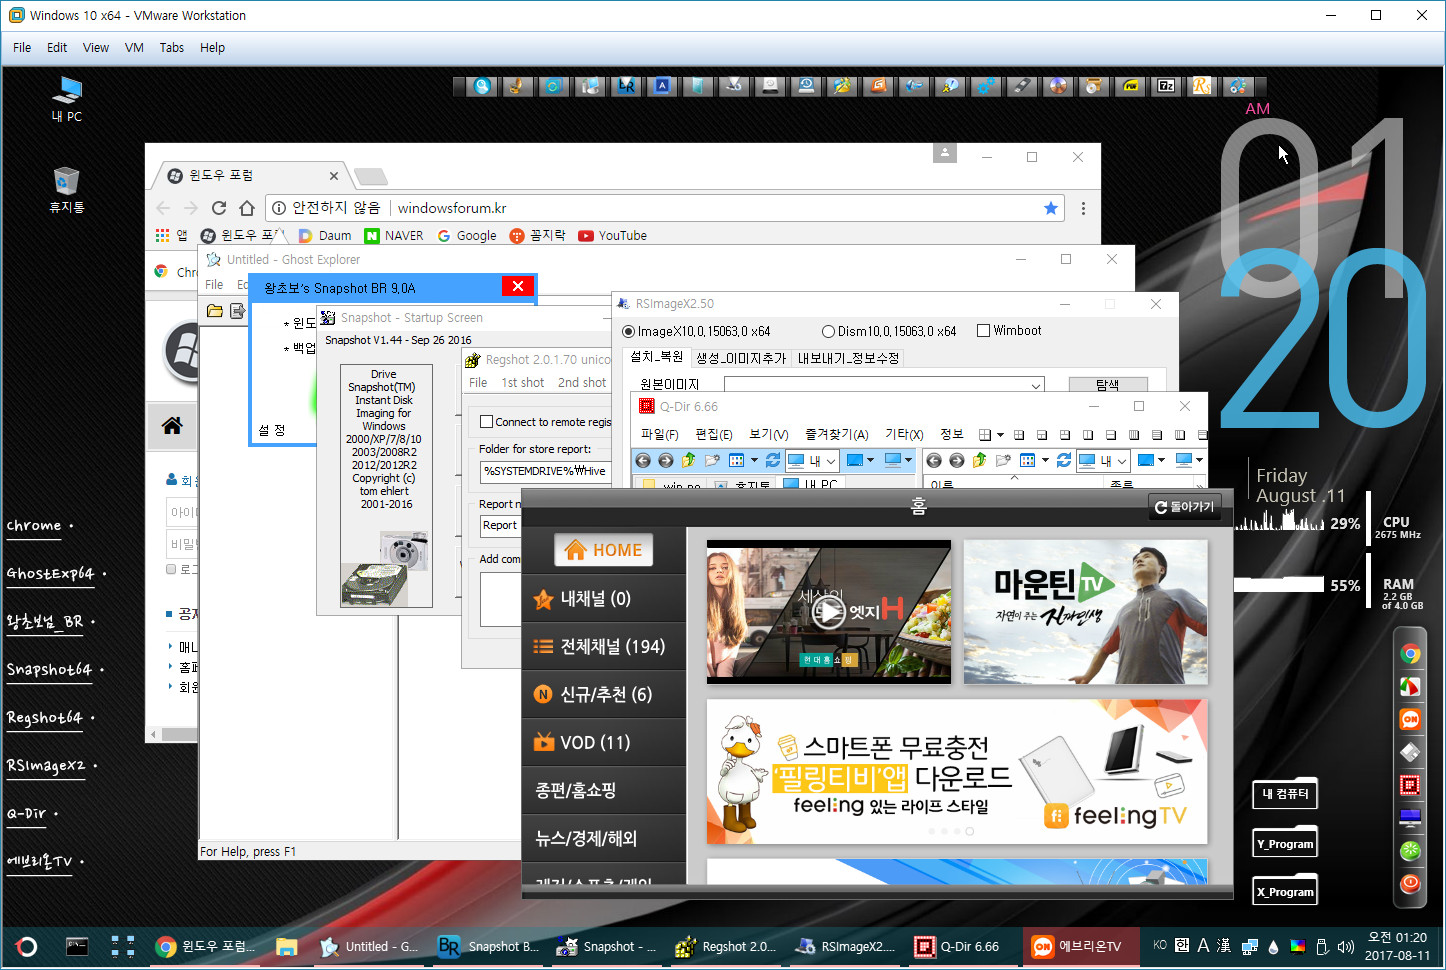This screenshot has width=1446, height=970.
Task: Switch to 내보내기_정보수정 tab in RSImageX
Action: (x=848, y=358)
